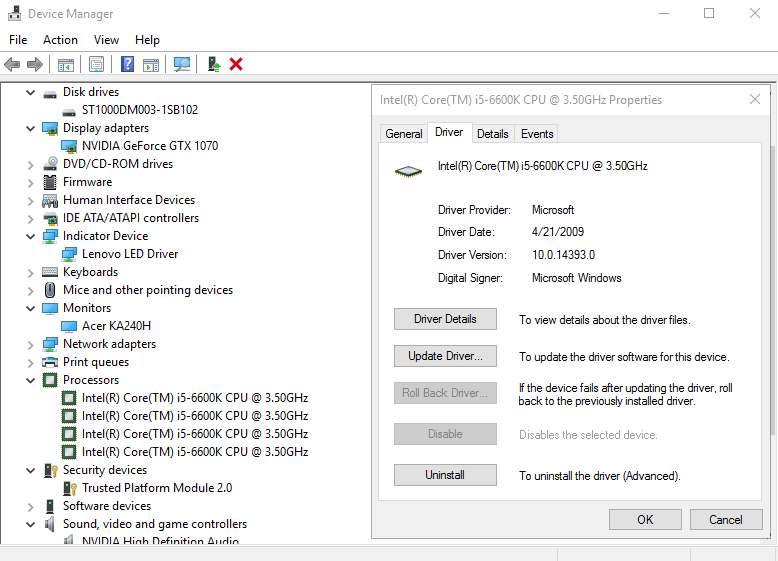Click the red X Uninstall toolbar icon
This screenshot has width=778, height=561.
[x=236, y=64]
